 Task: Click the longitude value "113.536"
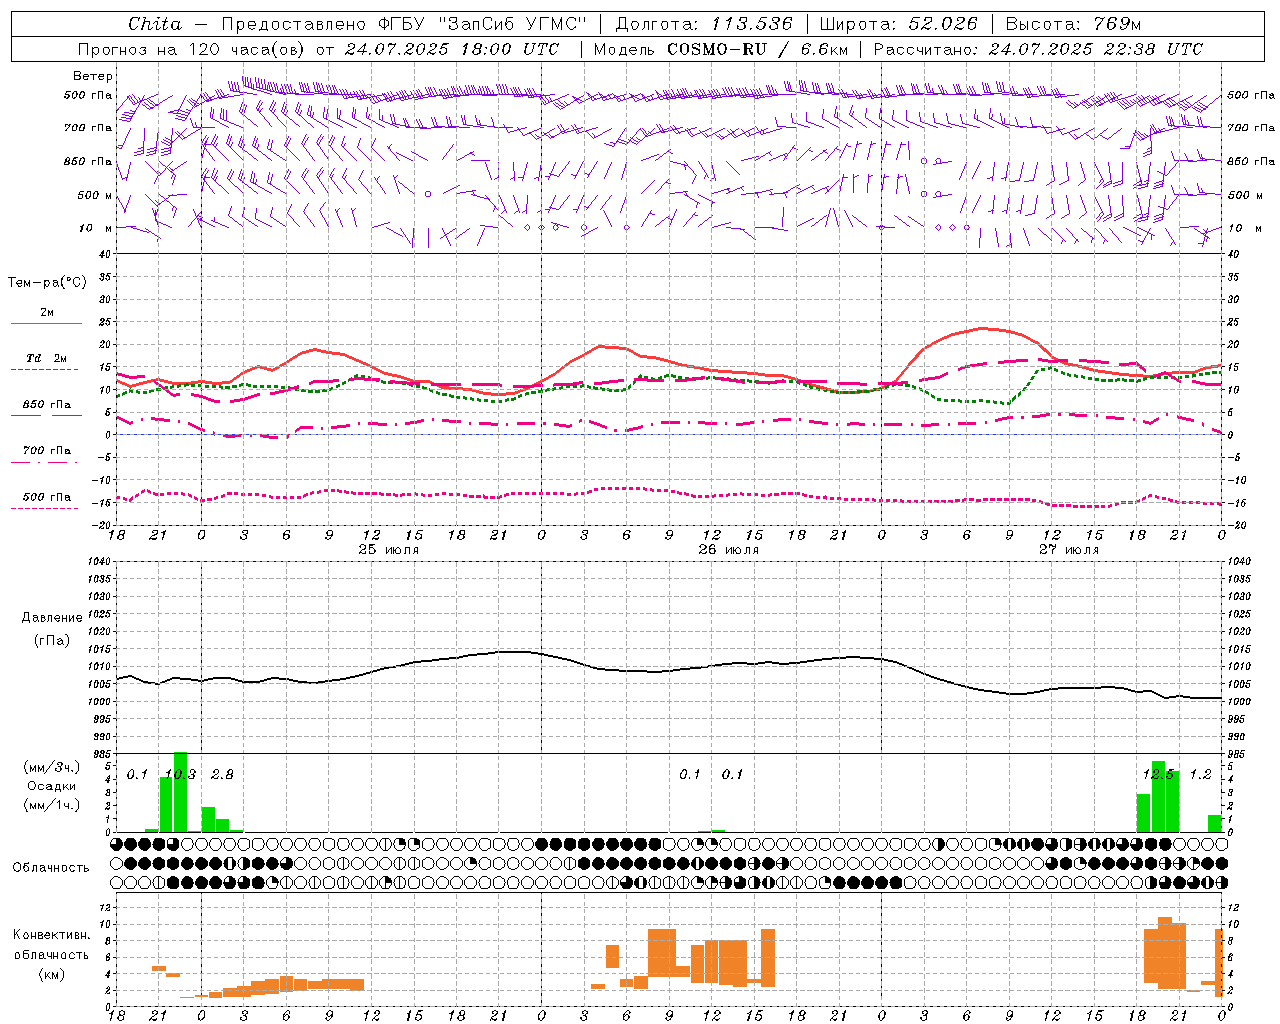tap(752, 24)
